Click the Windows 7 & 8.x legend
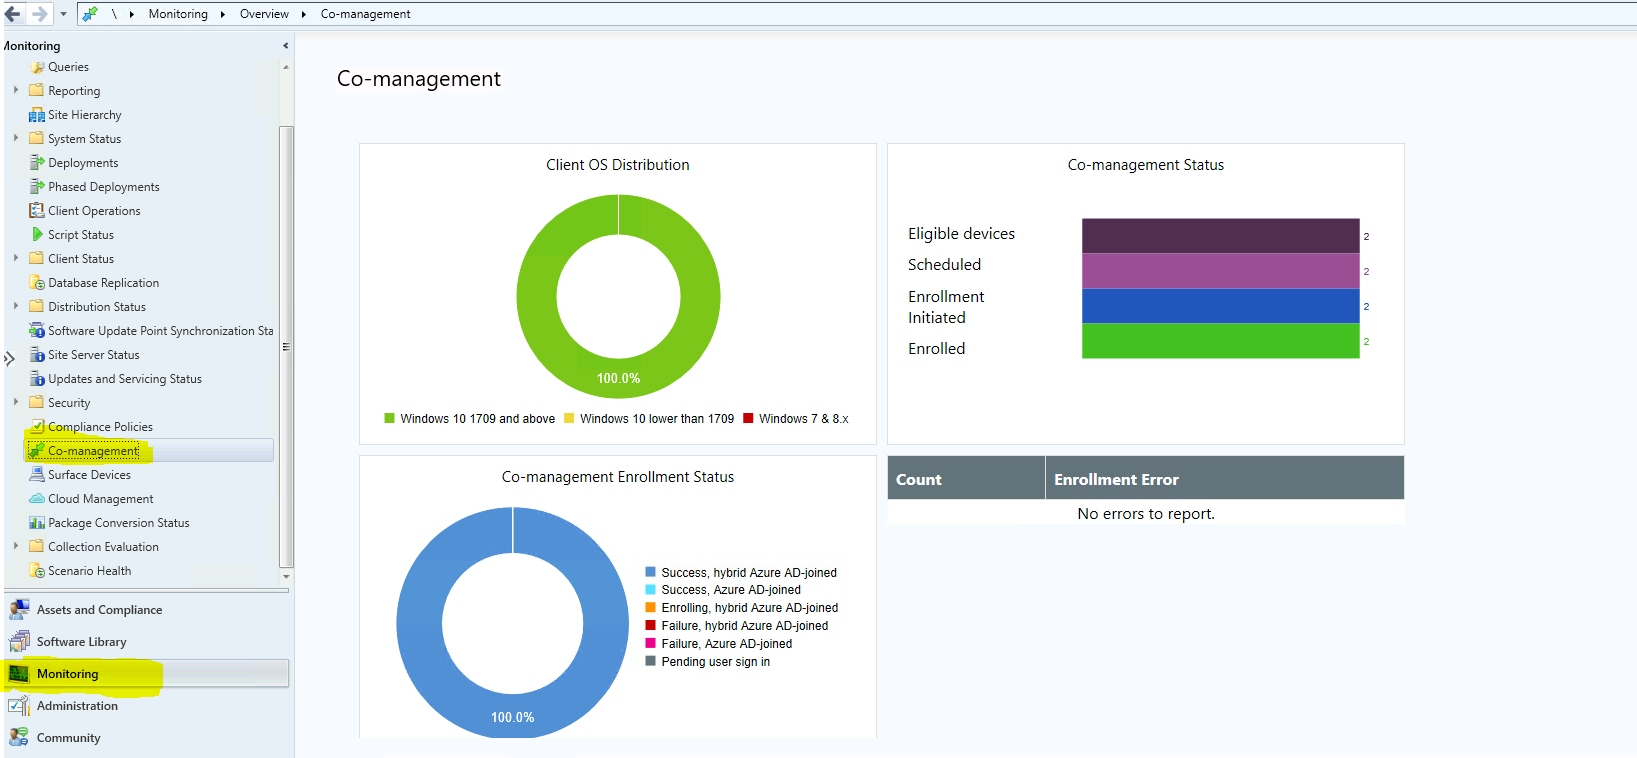This screenshot has width=1637, height=758. pos(796,419)
